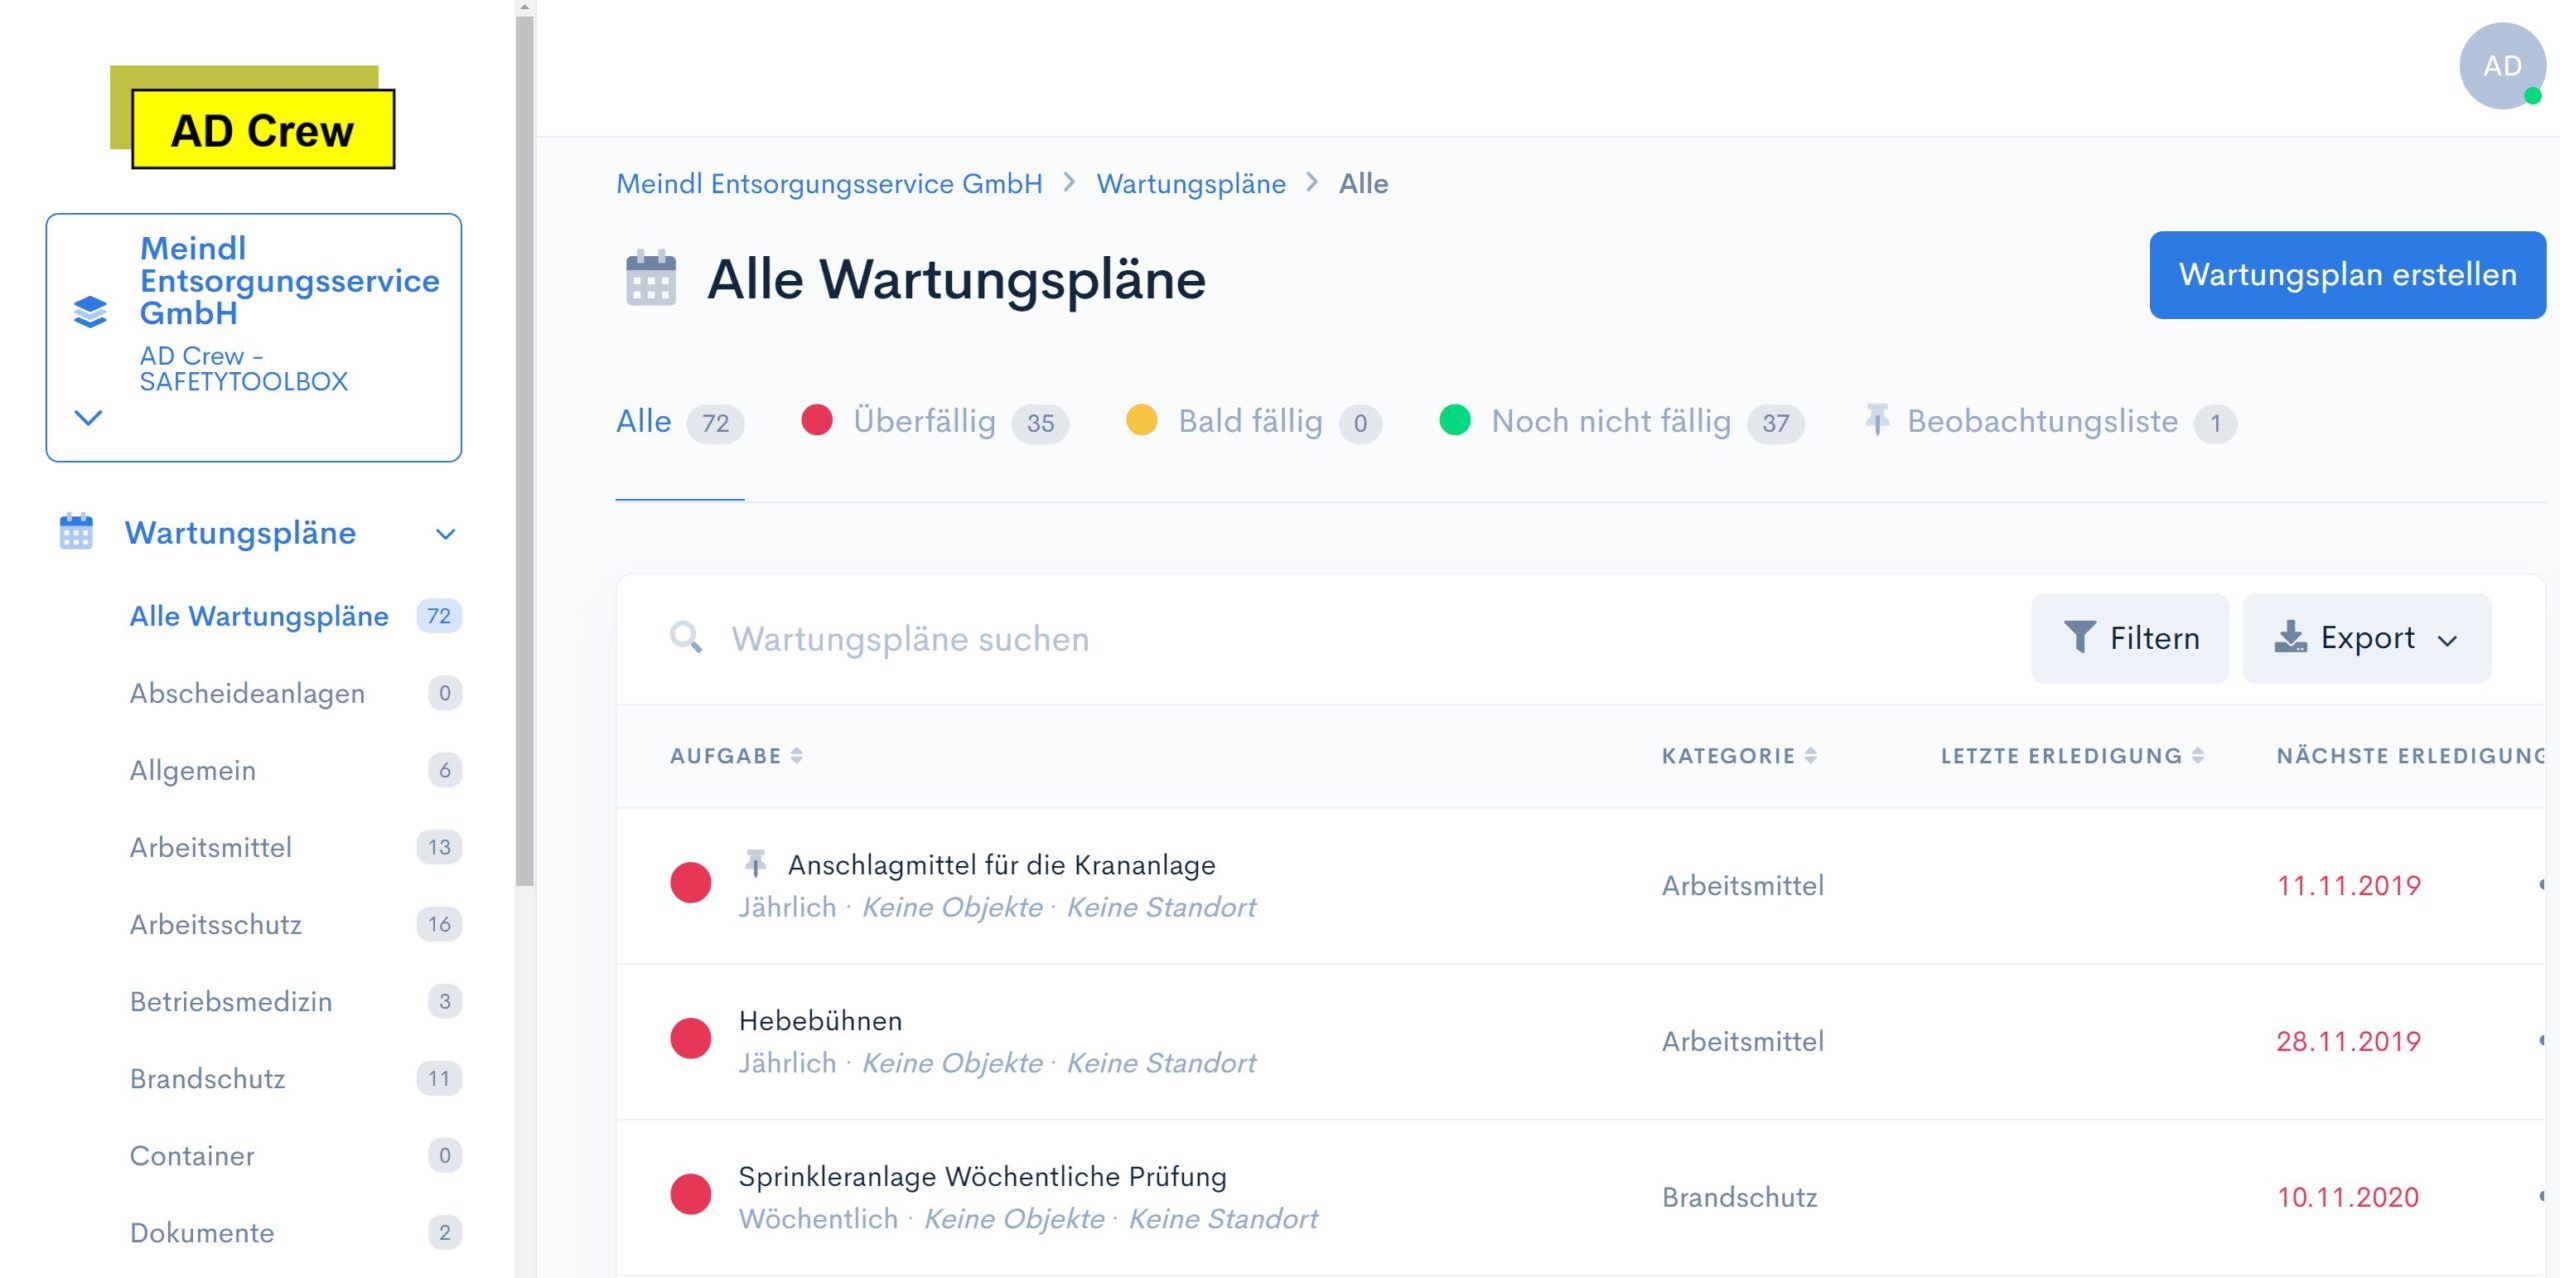Click the sidebar vertical scrollbar
The width and height of the screenshot is (2560, 1278).
point(525,450)
